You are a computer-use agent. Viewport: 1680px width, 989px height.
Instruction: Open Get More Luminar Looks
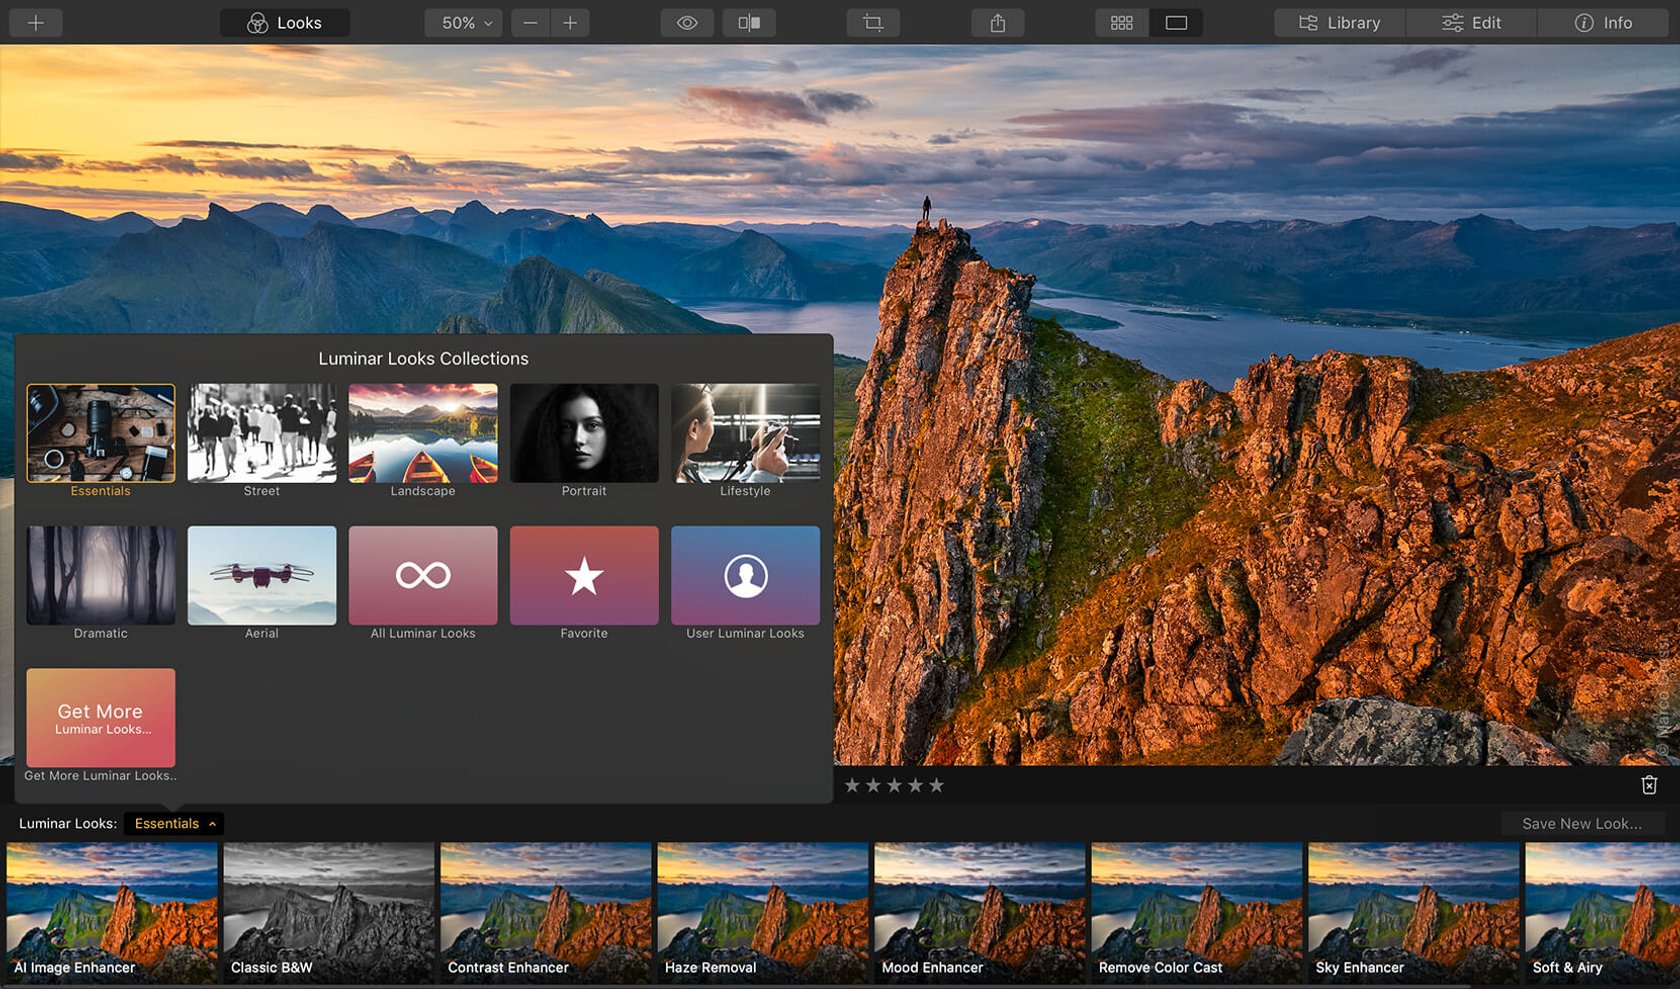(100, 717)
